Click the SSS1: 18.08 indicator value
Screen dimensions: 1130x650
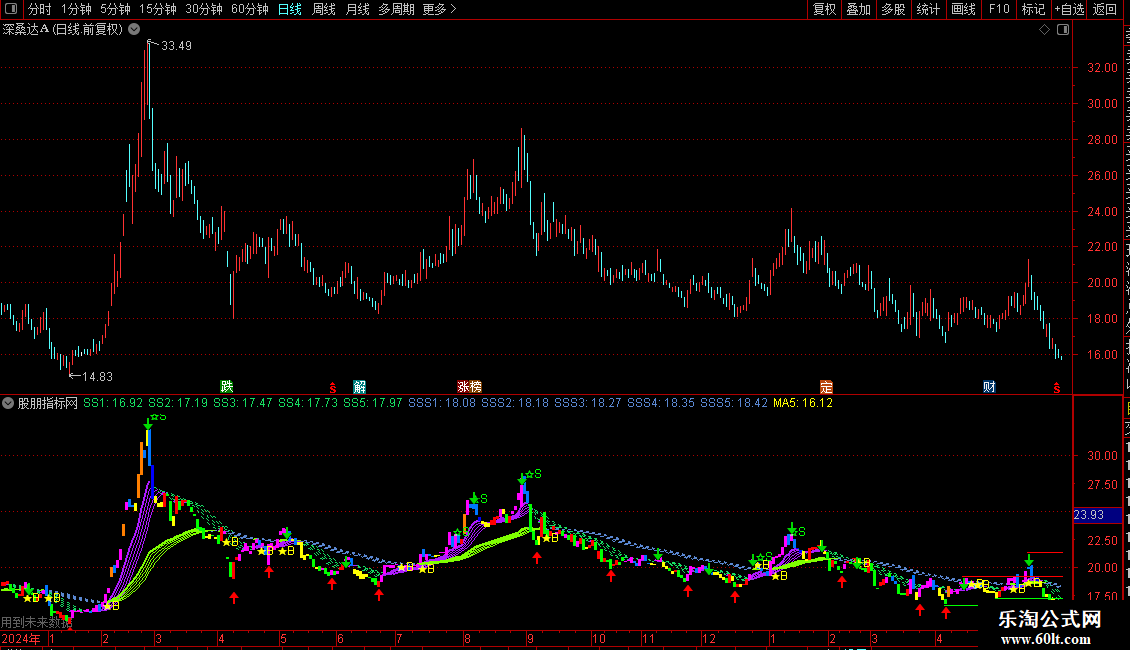click(x=442, y=403)
